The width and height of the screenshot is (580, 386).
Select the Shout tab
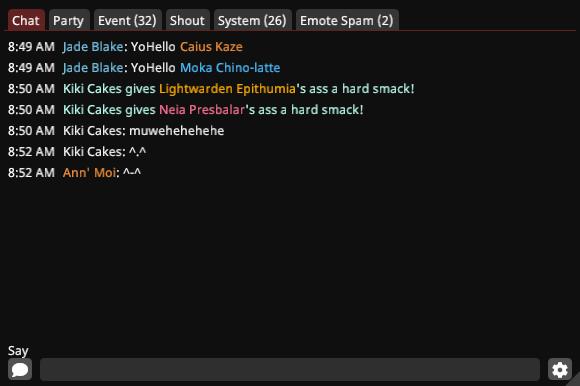tap(187, 20)
